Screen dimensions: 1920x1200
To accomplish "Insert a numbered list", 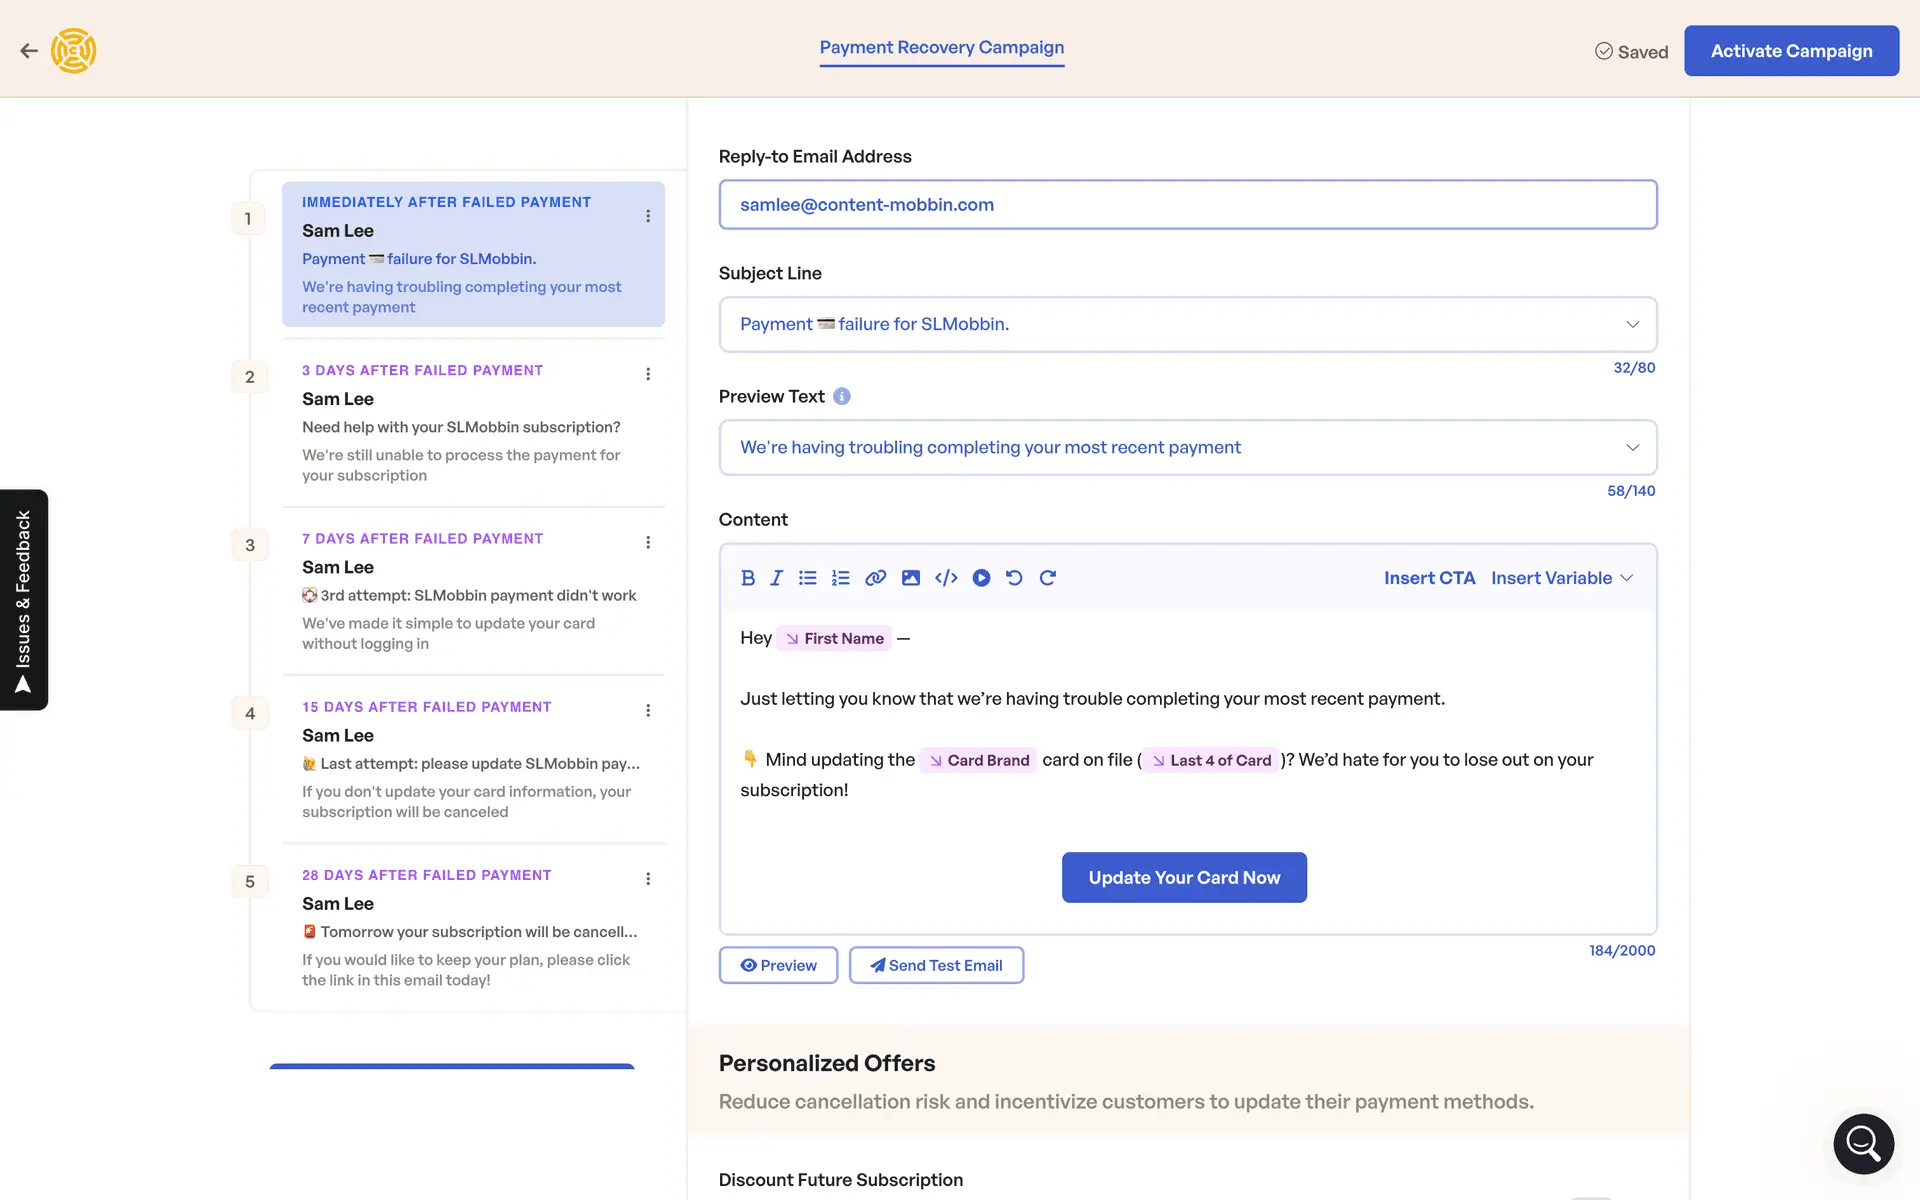I will tap(840, 578).
